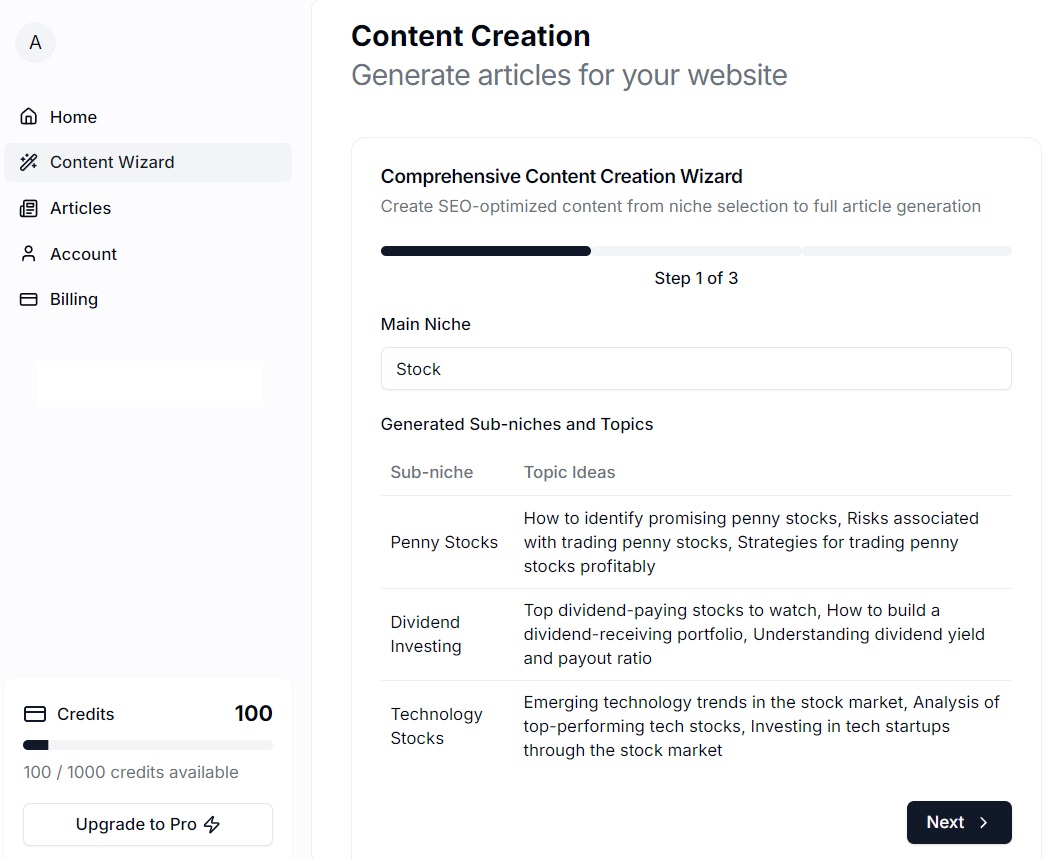Click the Account person icon
1049x859 pixels.
(x=28, y=254)
